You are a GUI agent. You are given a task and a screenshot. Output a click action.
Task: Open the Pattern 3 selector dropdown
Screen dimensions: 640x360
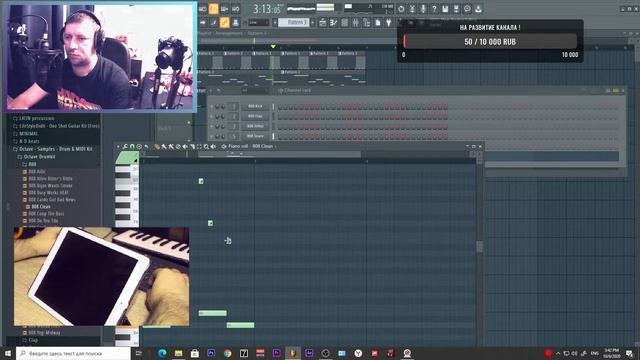[293, 22]
